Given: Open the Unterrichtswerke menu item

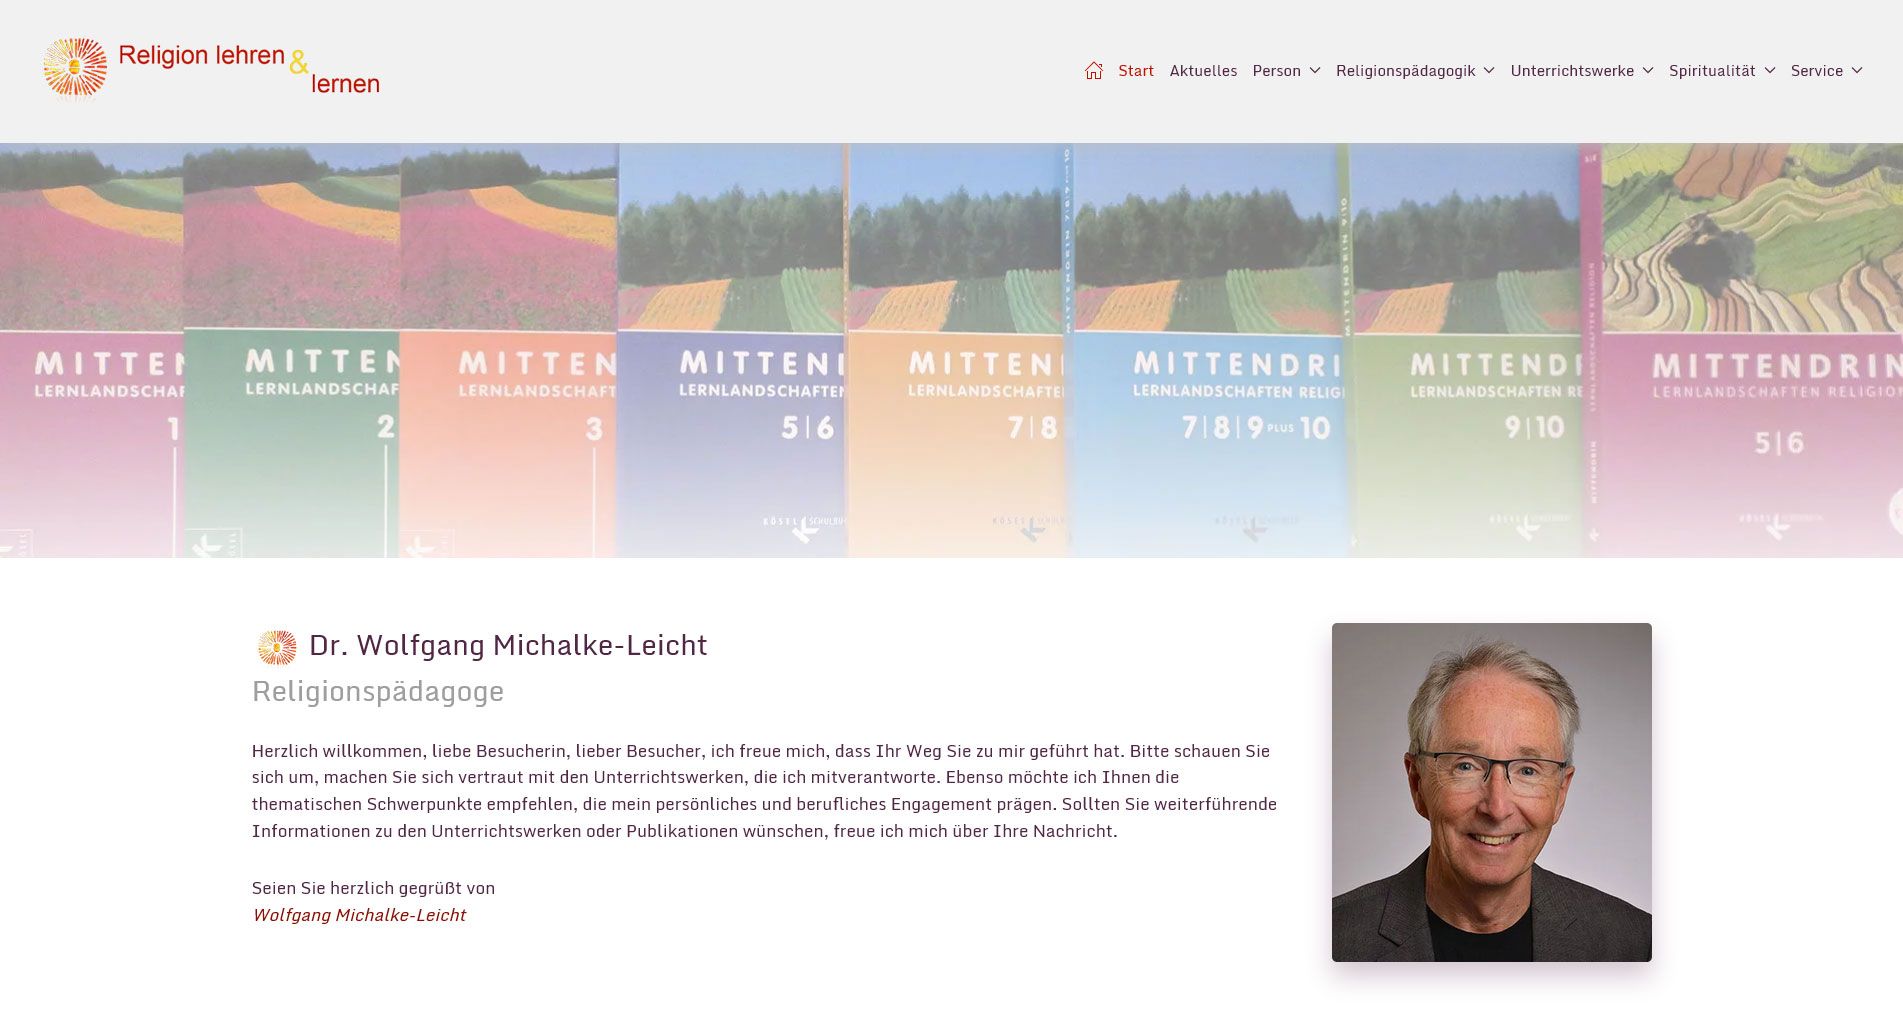Looking at the screenshot, I should (x=1571, y=71).
